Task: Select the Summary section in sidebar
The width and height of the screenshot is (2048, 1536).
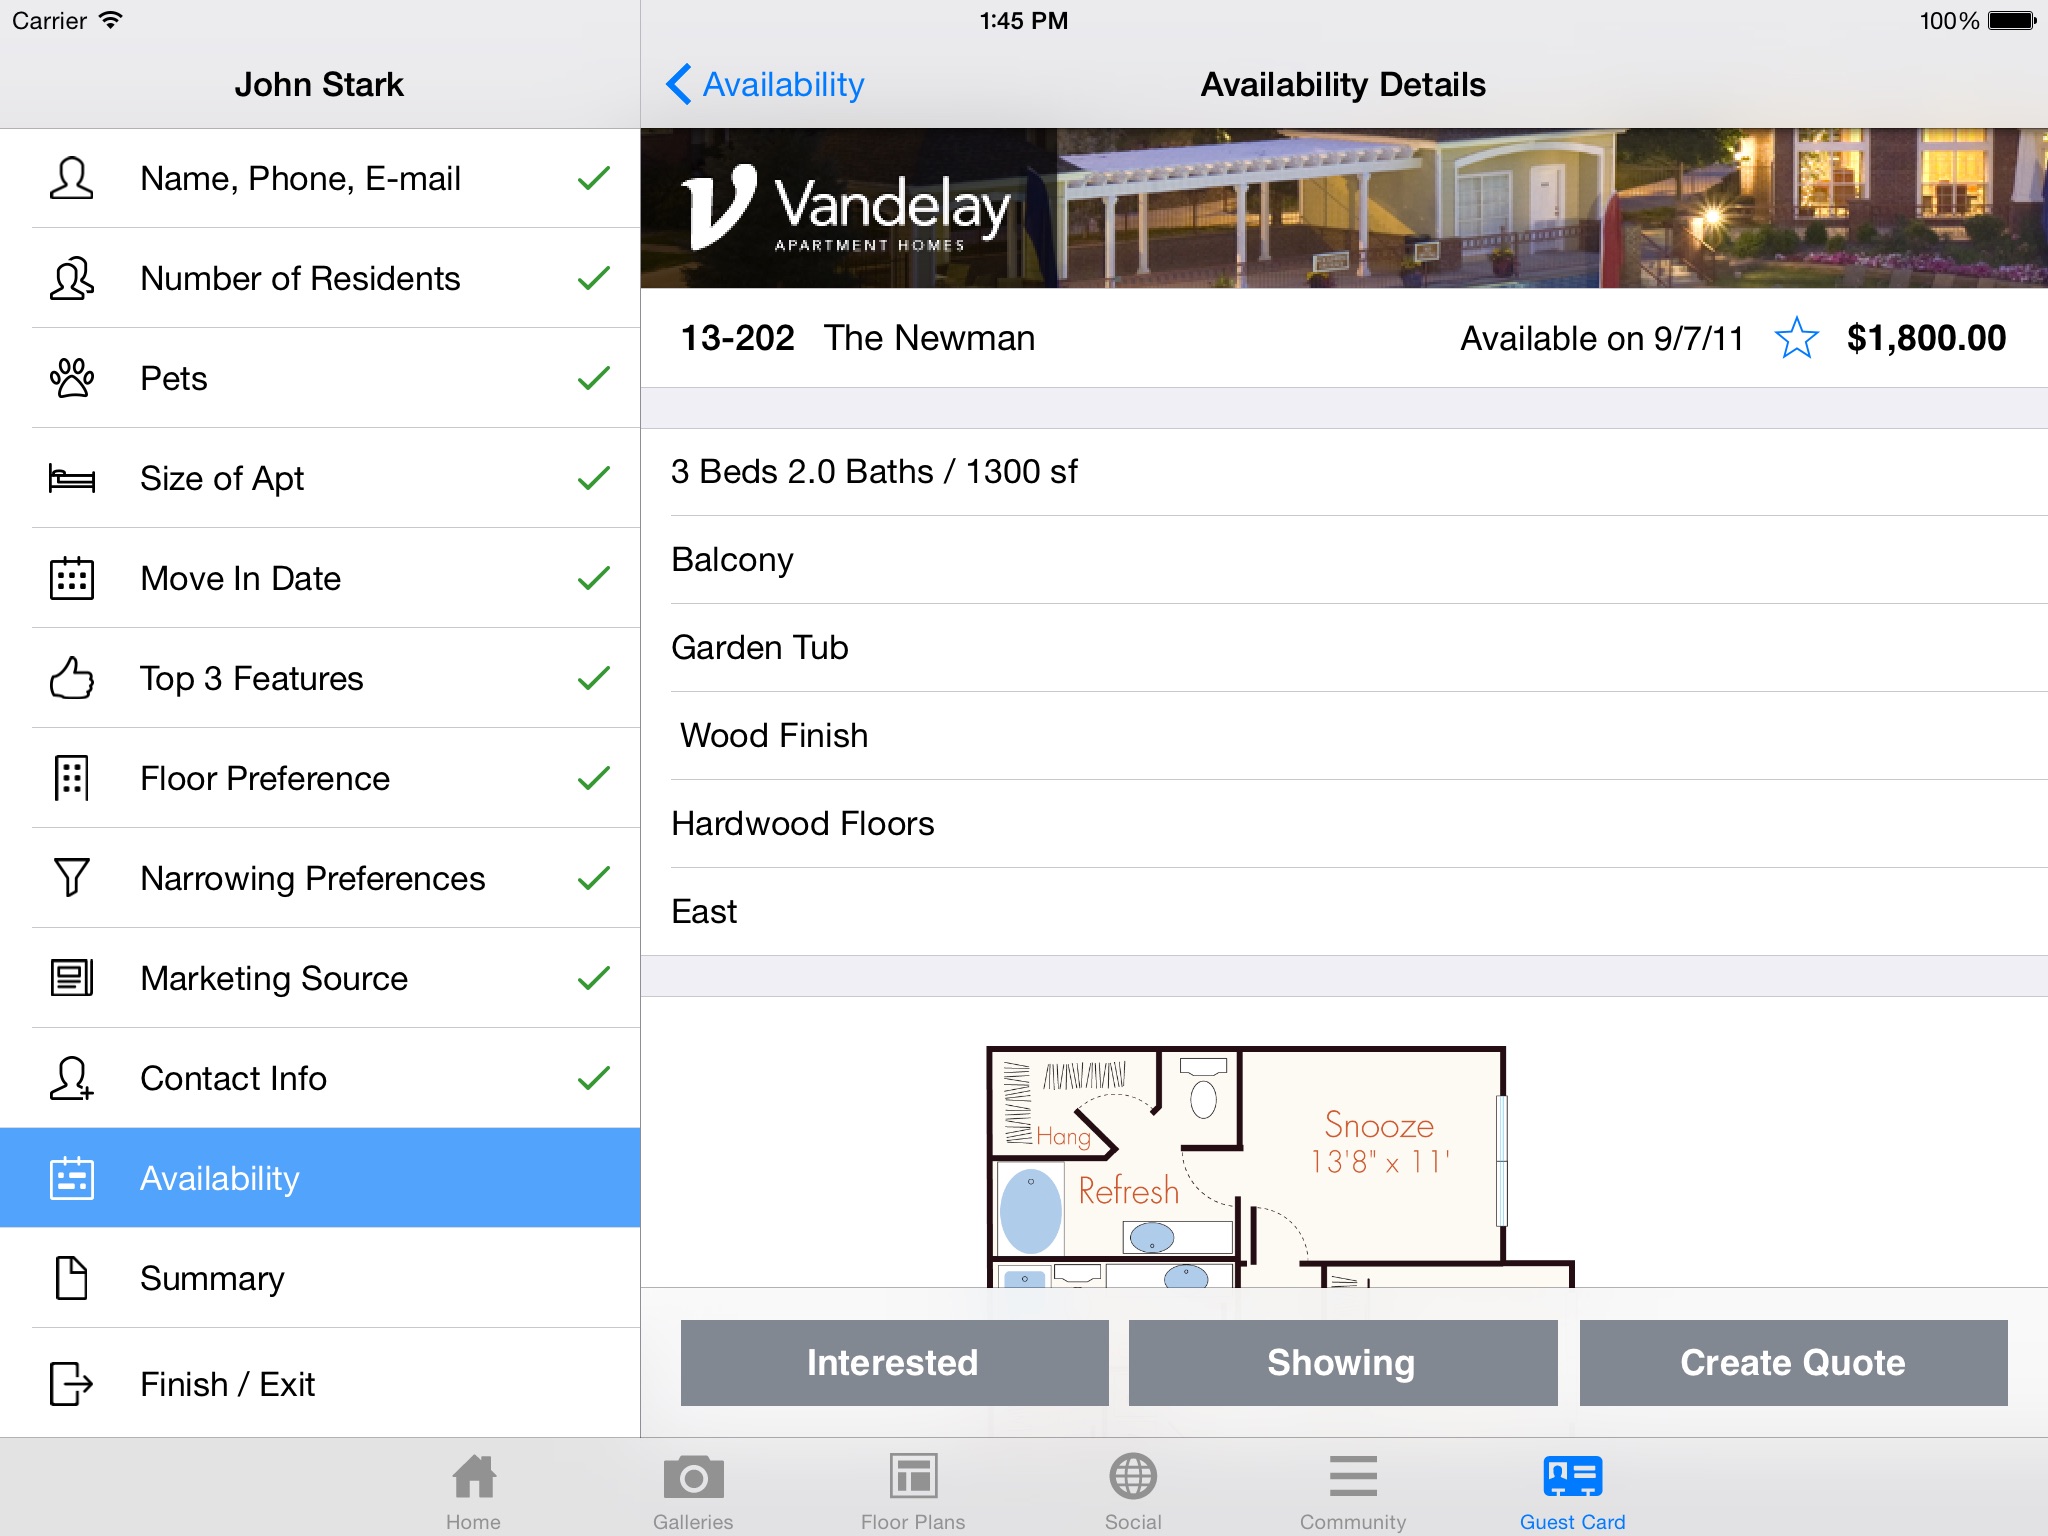Action: click(x=316, y=1278)
